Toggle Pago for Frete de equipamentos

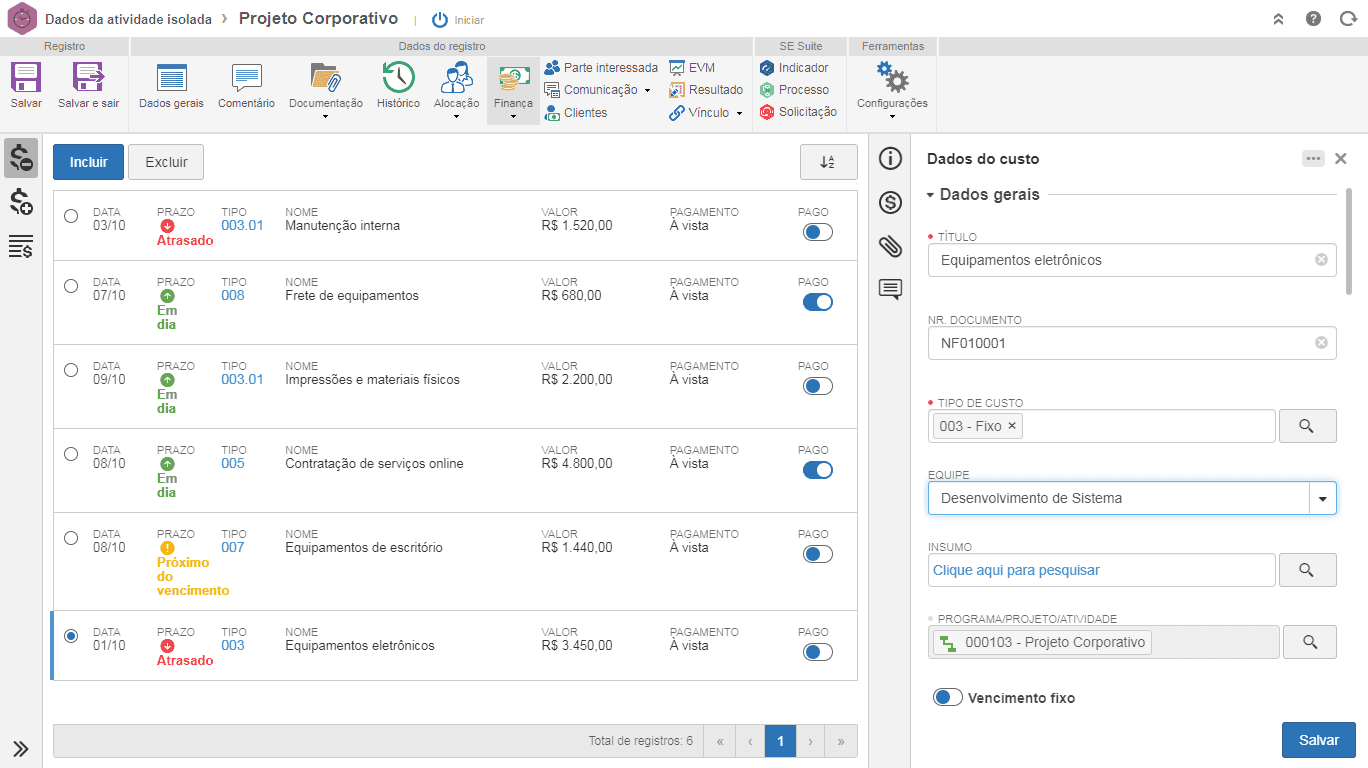point(818,302)
